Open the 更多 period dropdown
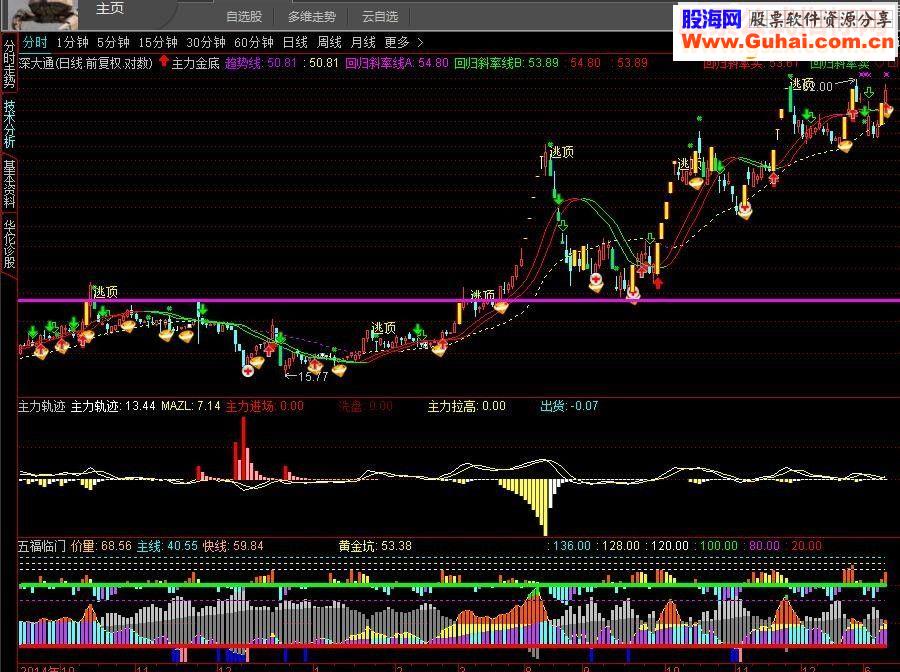This screenshot has height=672, width=900. [397, 42]
